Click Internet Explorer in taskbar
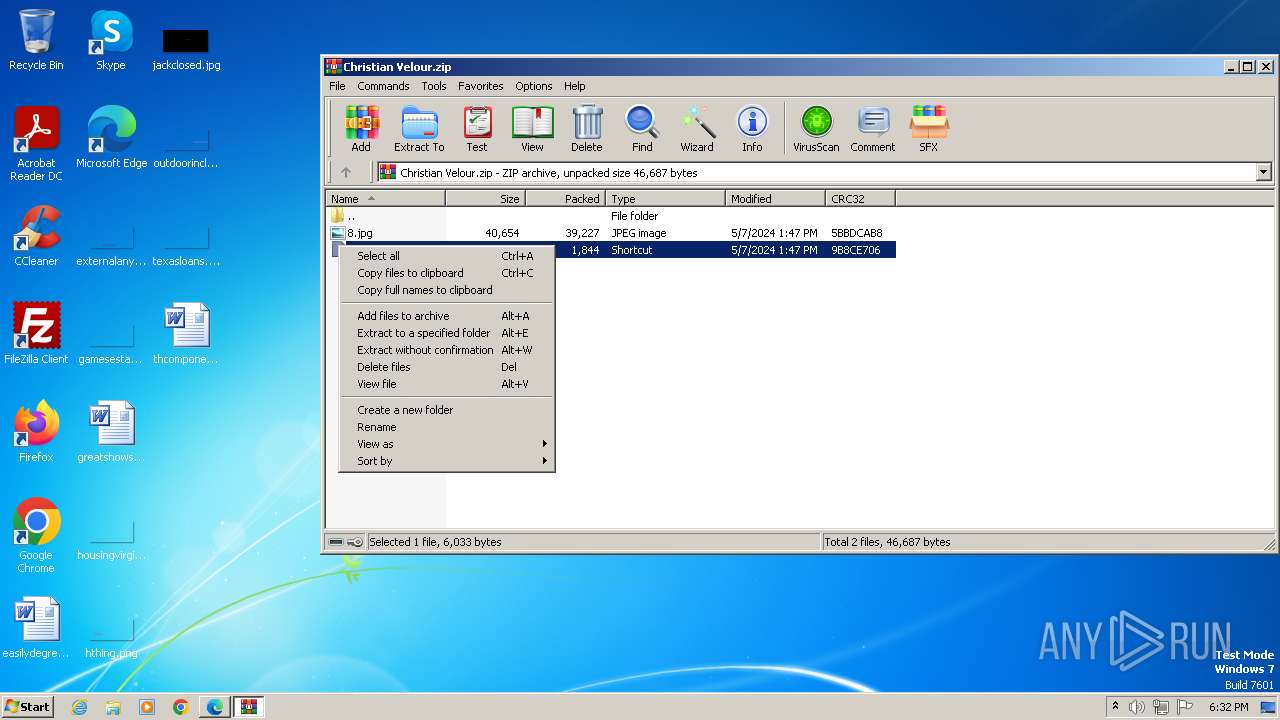Screen dimensions: 1280x720 (80, 707)
